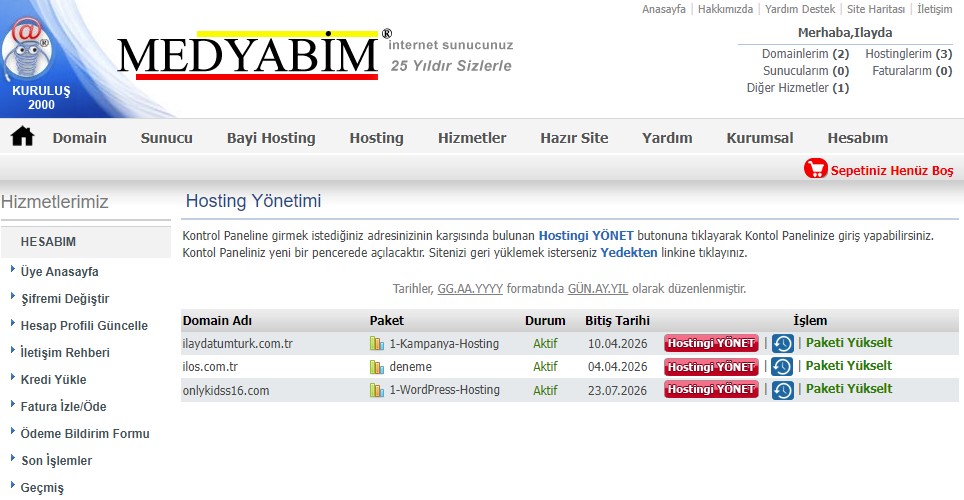
Task: Open İletişim Rehberi in sidebar
Action: click(x=65, y=353)
